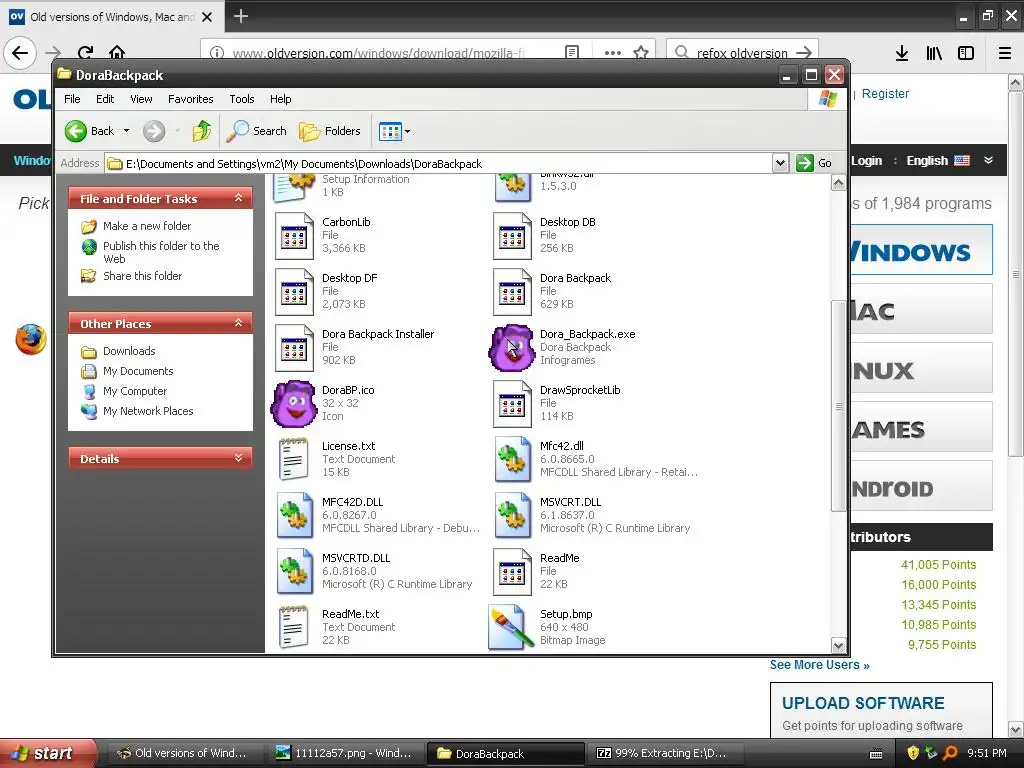Select the Mfc42.dll file icon
1024x768 pixels.
tap(512, 460)
